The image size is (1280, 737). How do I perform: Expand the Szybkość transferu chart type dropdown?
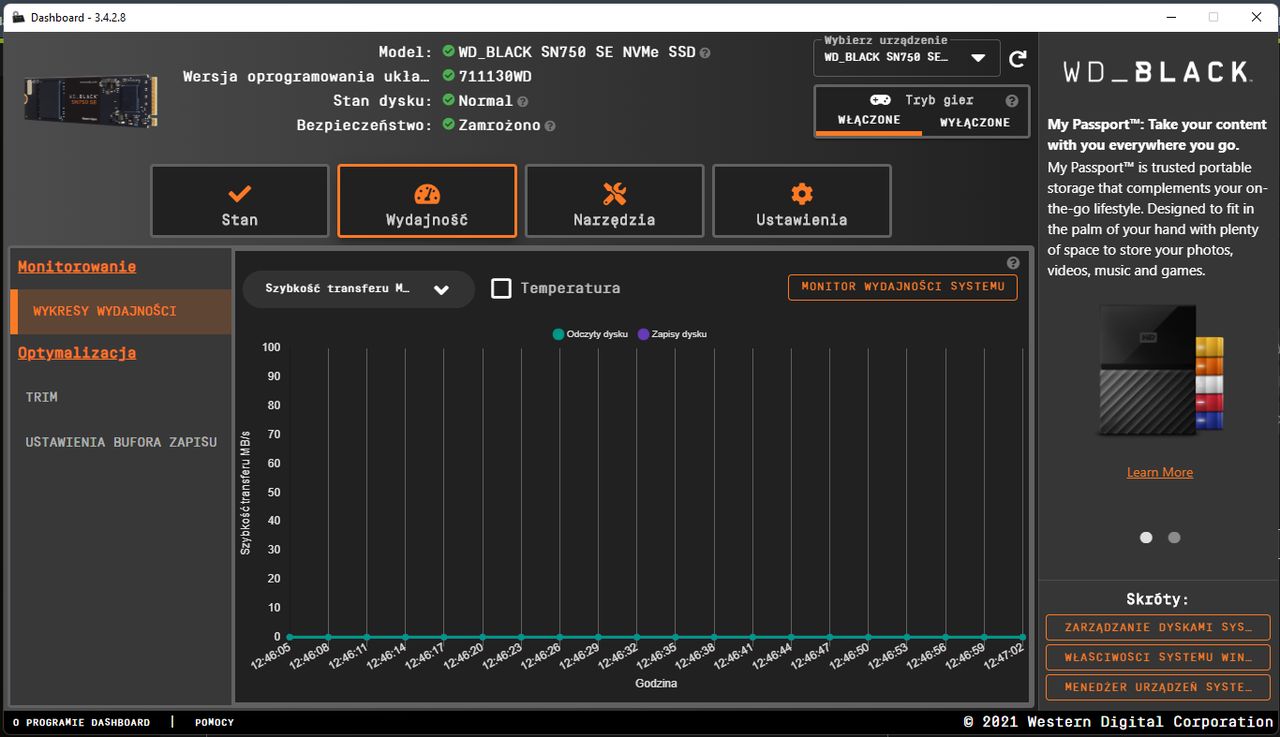(358, 289)
